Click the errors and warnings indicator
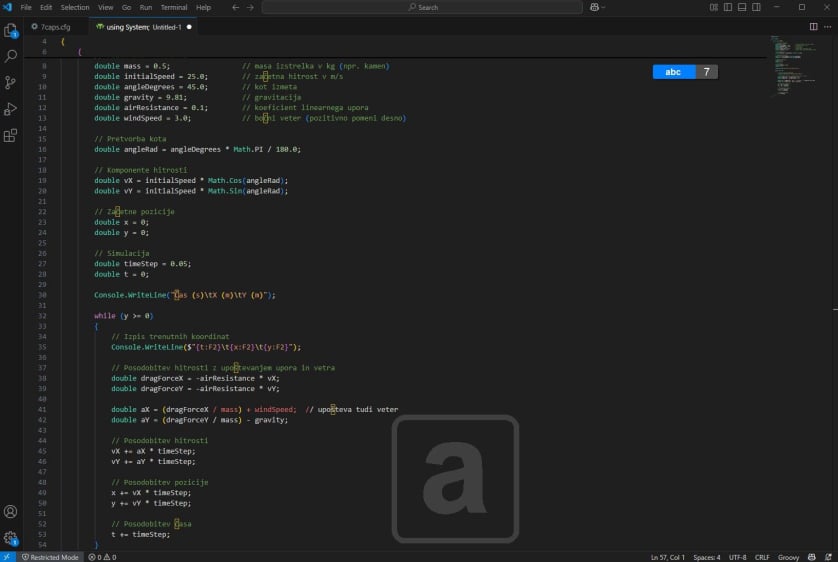The height and width of the screenshot is (562, 838). point(102,557)
